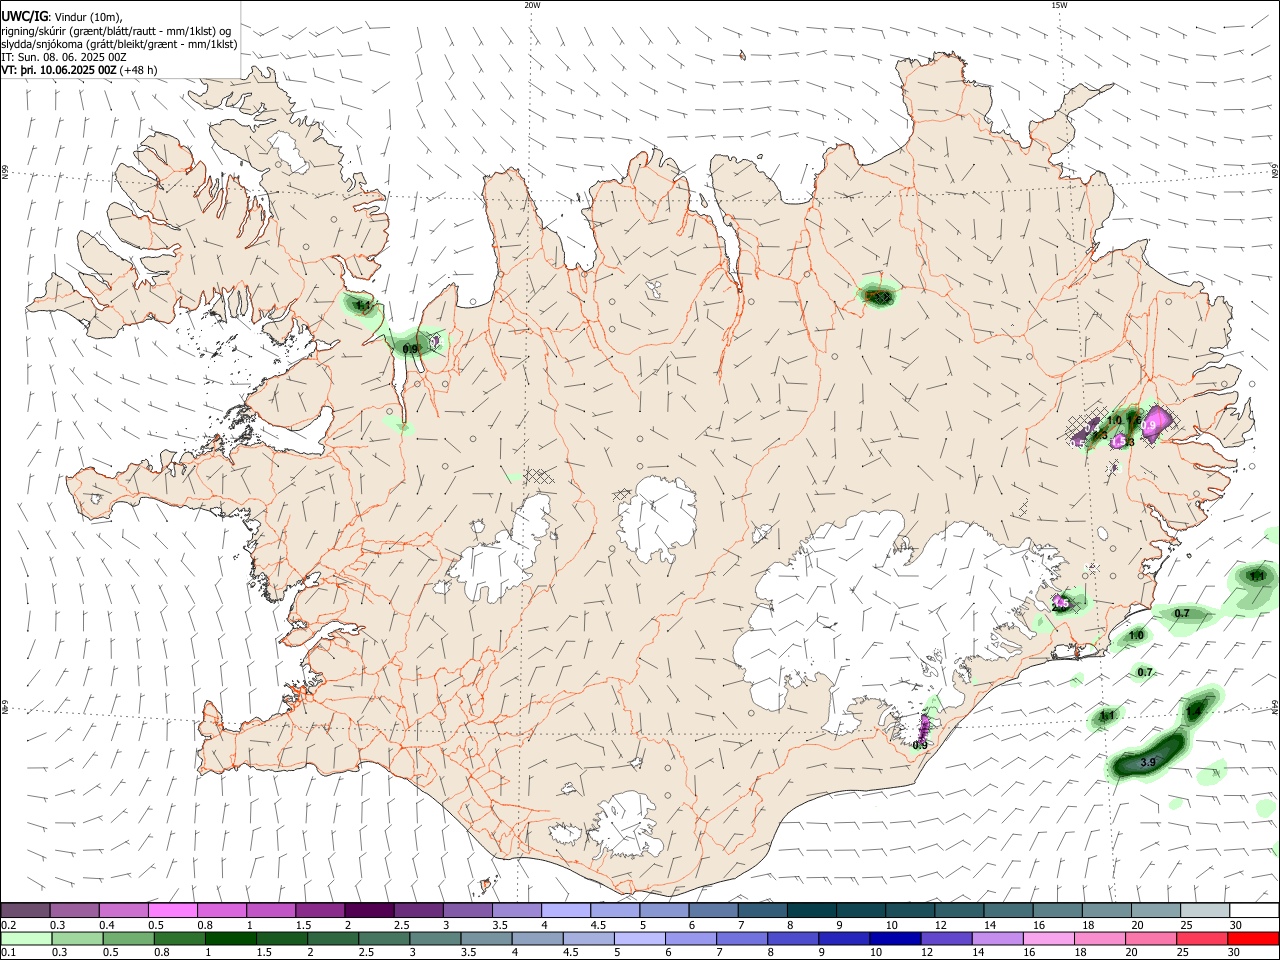The width and height of the screenshot is (1280, 960).
Task: Click the 'UWC/IG' title text
Action: tap(24, 17)
